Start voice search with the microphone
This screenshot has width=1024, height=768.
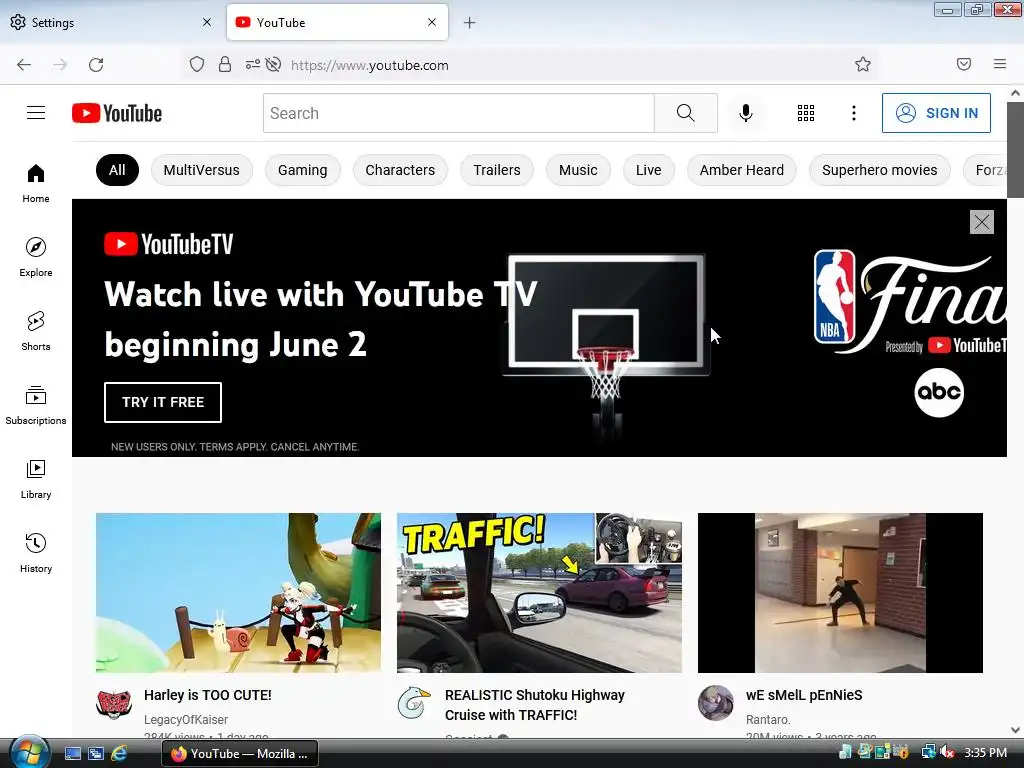tap(746, 113)
